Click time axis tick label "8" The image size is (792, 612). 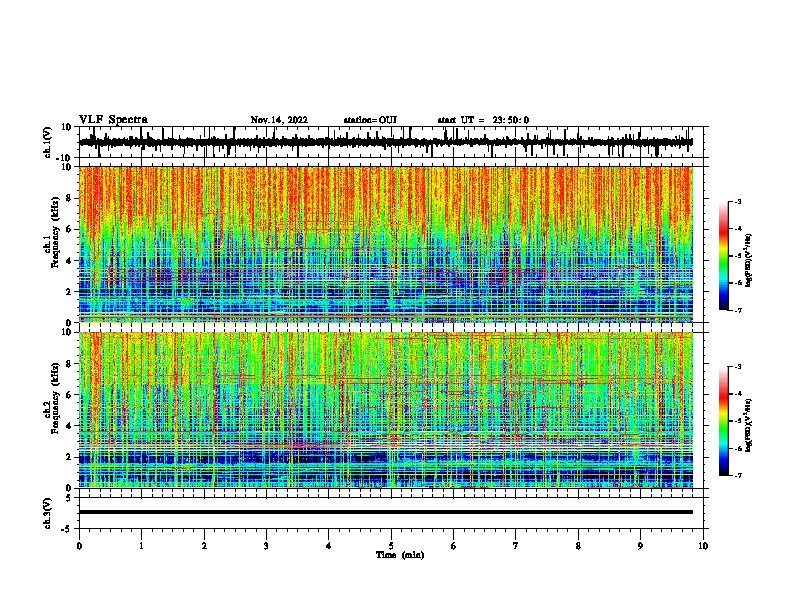click(x=578, y=546)
